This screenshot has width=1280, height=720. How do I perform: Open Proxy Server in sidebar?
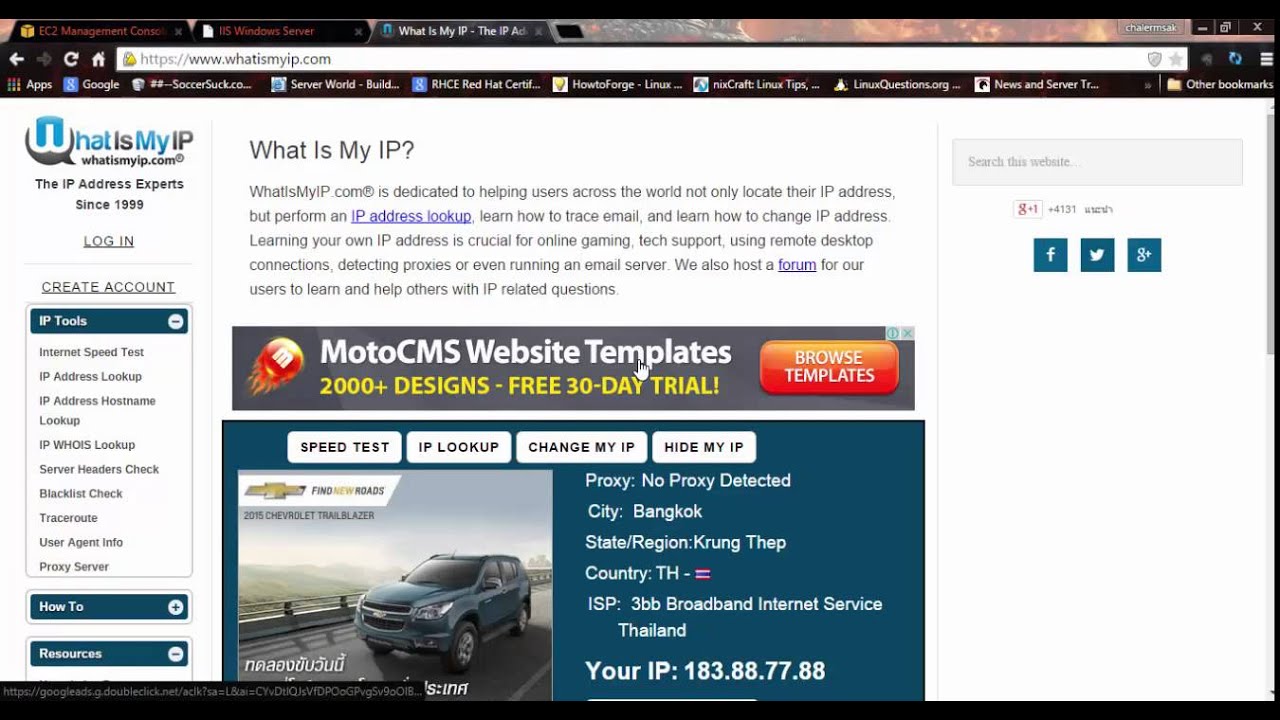click(74, 567)
